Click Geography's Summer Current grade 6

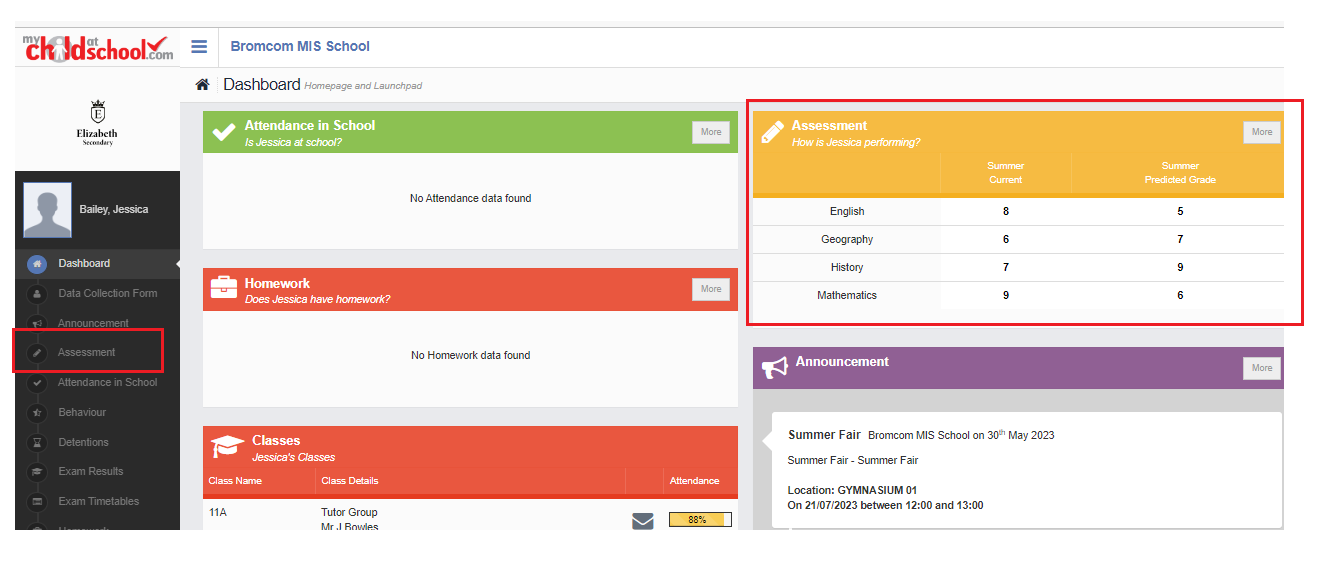pos(1006,240)
